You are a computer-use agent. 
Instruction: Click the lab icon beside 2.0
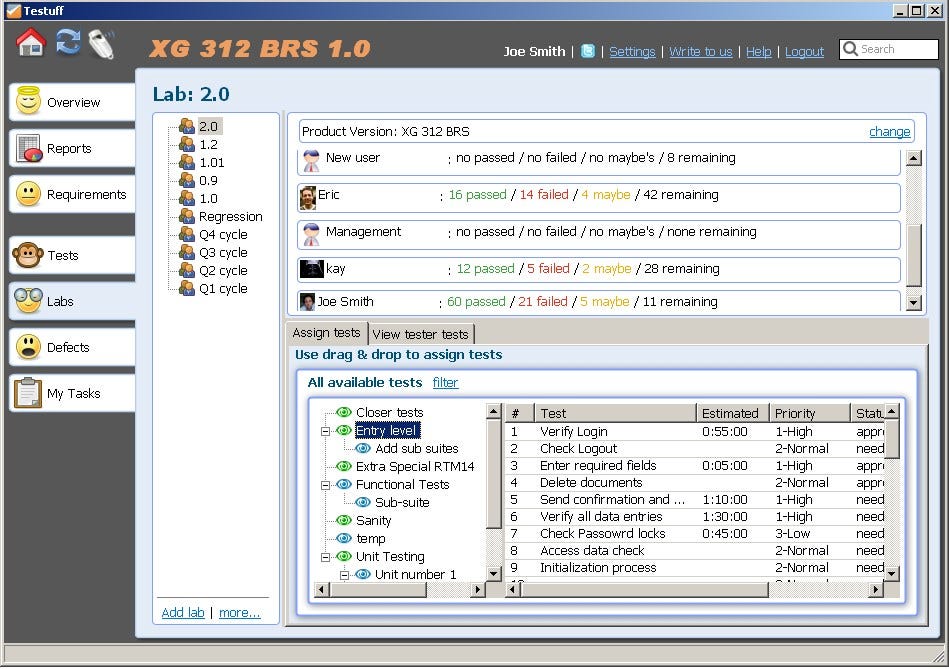pos(187,126)
